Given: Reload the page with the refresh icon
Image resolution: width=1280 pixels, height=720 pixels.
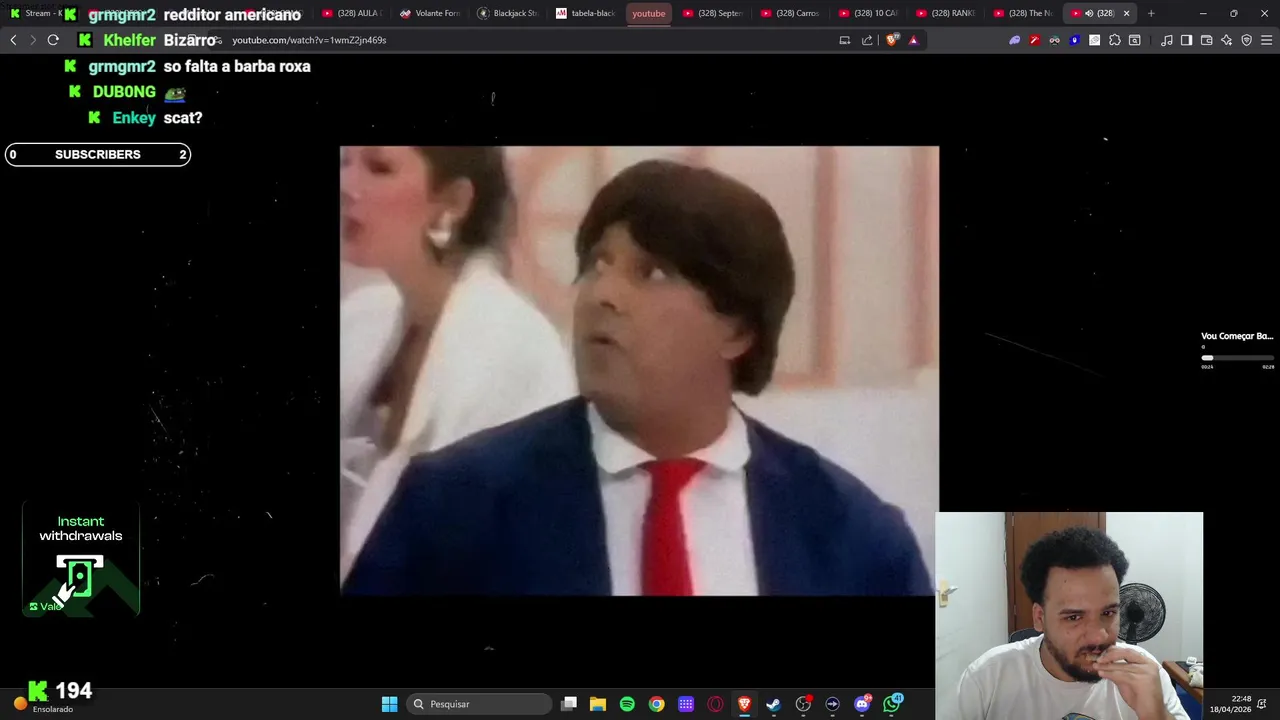Looking at the screenshot, I should pyautogui.click(x=53, y=40).
